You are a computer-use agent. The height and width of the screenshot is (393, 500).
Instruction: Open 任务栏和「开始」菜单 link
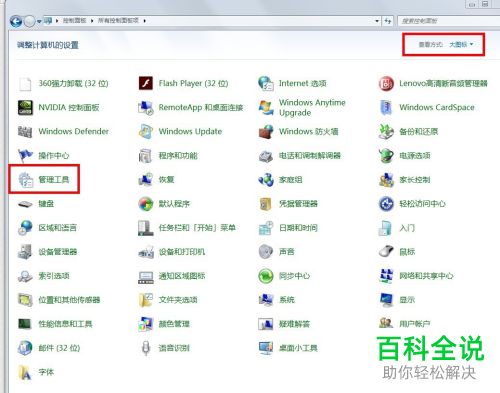pyautogui.click(x=197, y=228)
